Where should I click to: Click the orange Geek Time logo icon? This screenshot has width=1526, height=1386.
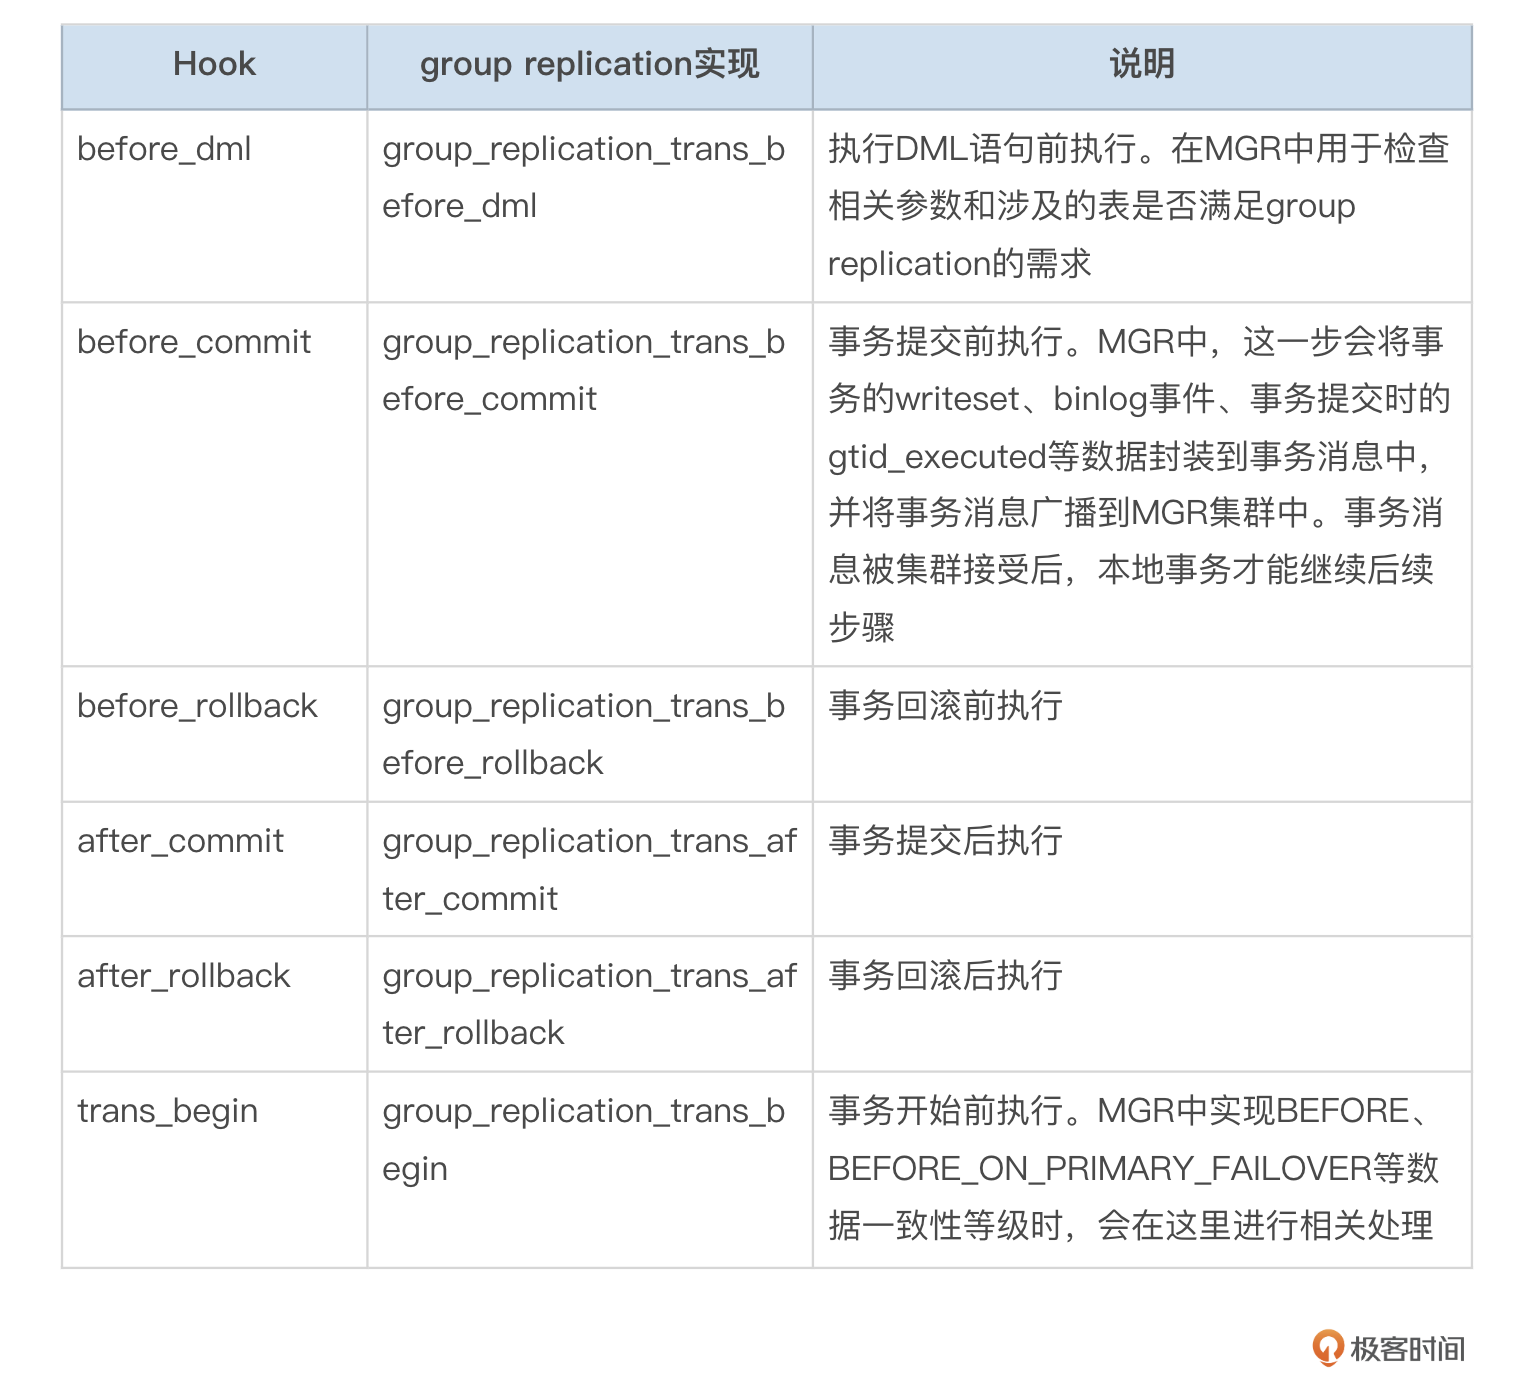click(1328, 1348)
